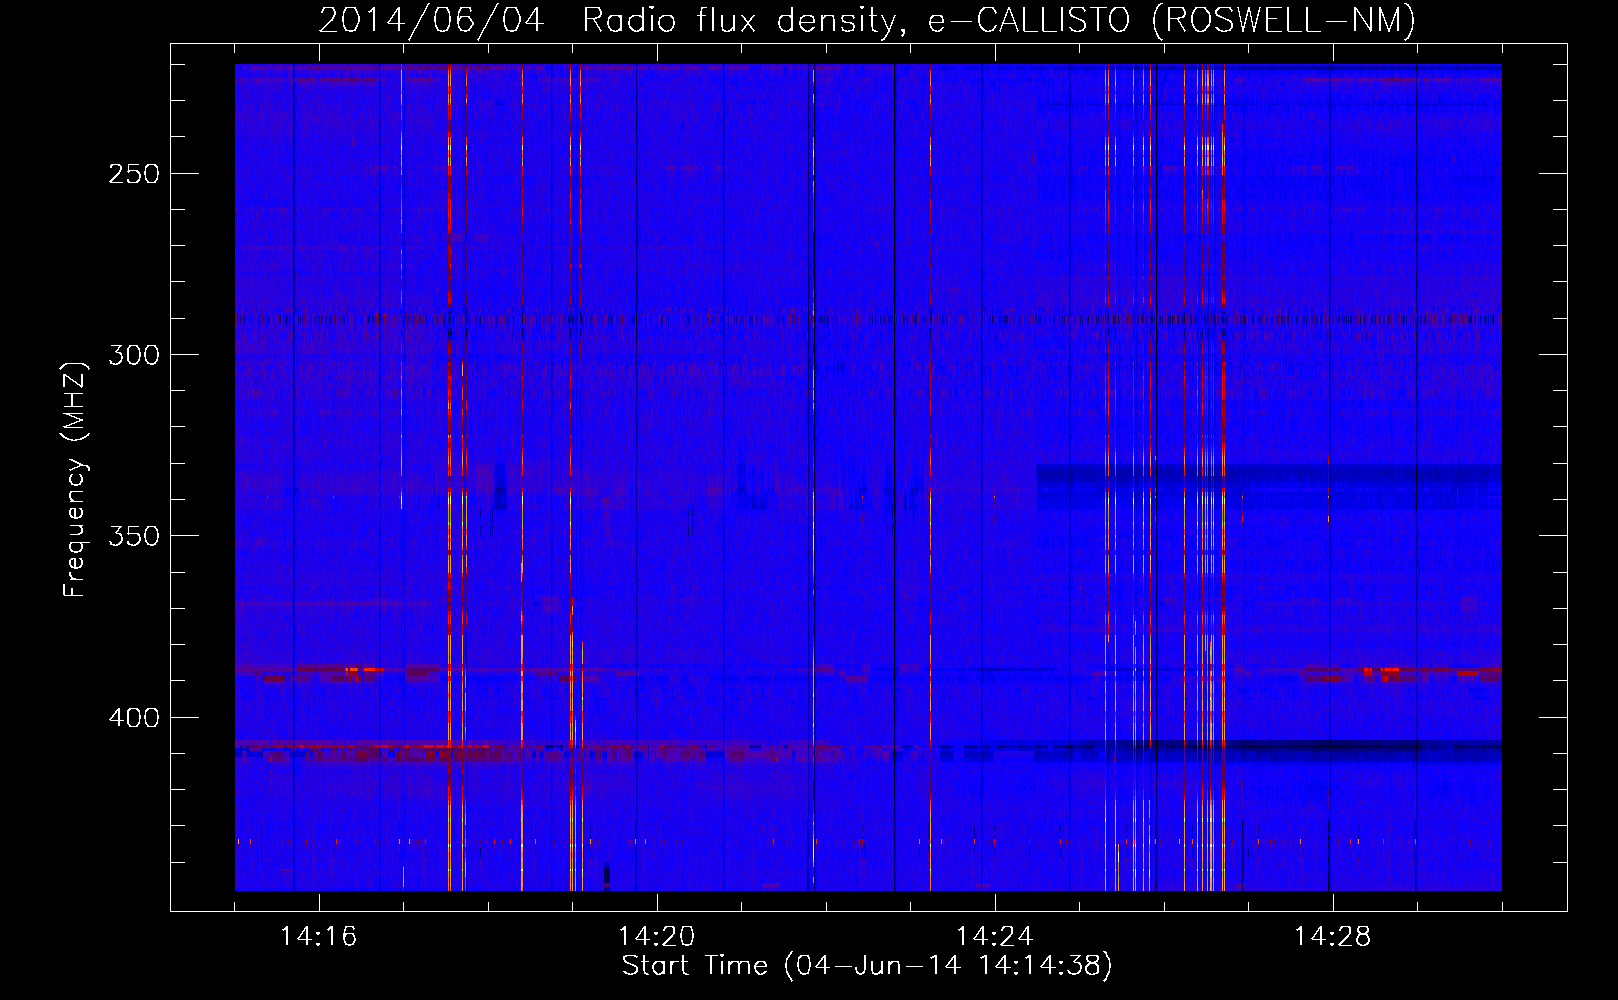
Task: Select the 250 frequency axis label
Action: click(134, 174)
